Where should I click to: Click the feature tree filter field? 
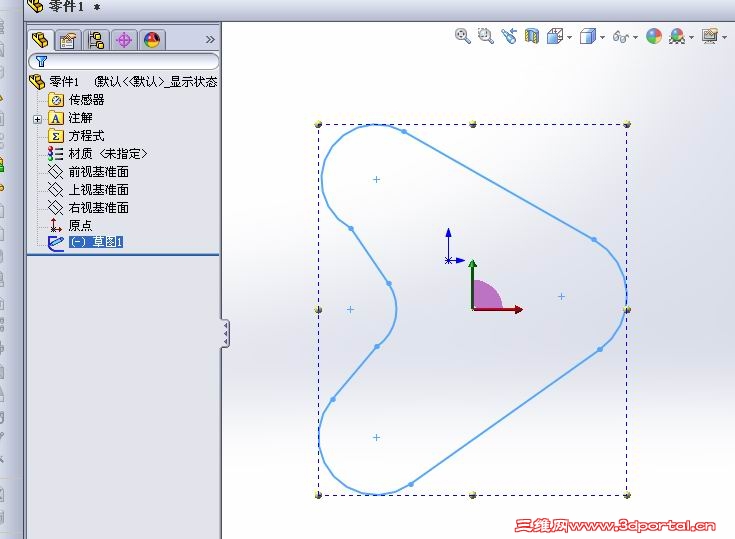click(x=124, y=61)
